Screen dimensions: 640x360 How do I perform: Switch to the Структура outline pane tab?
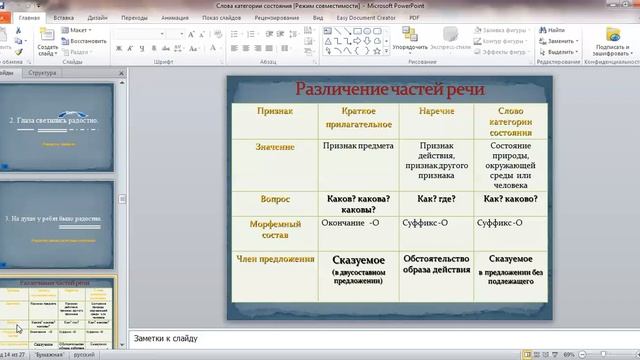pos(42,73)
